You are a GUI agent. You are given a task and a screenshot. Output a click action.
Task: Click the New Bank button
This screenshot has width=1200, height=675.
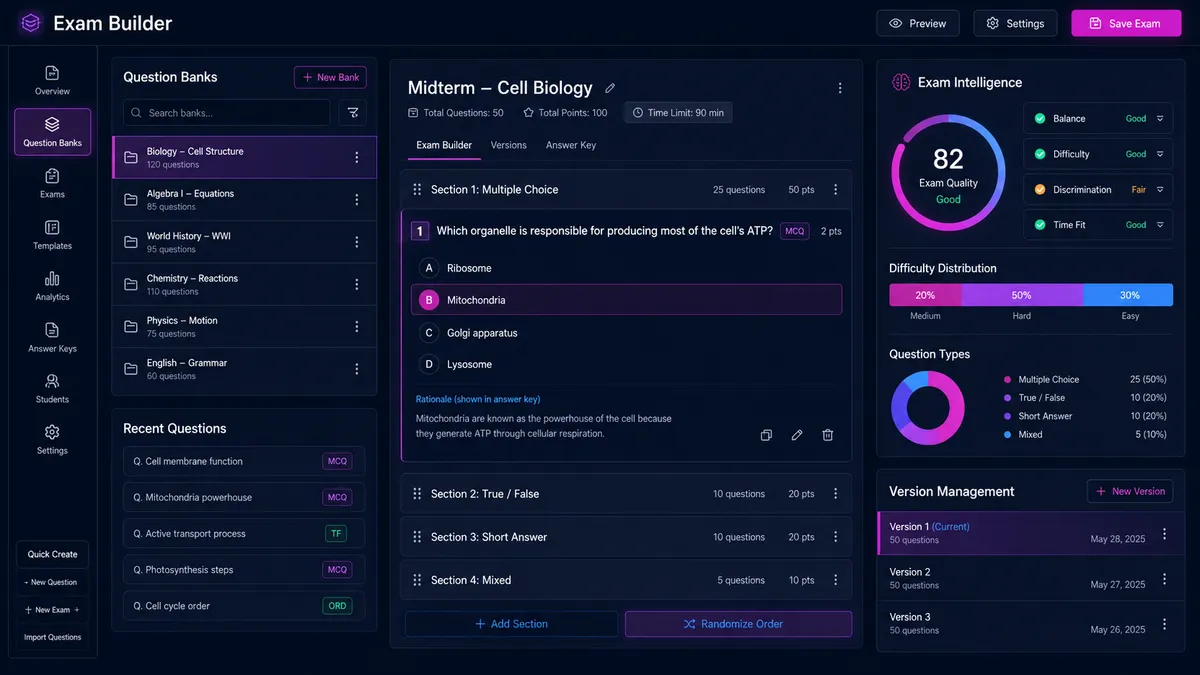330,77
